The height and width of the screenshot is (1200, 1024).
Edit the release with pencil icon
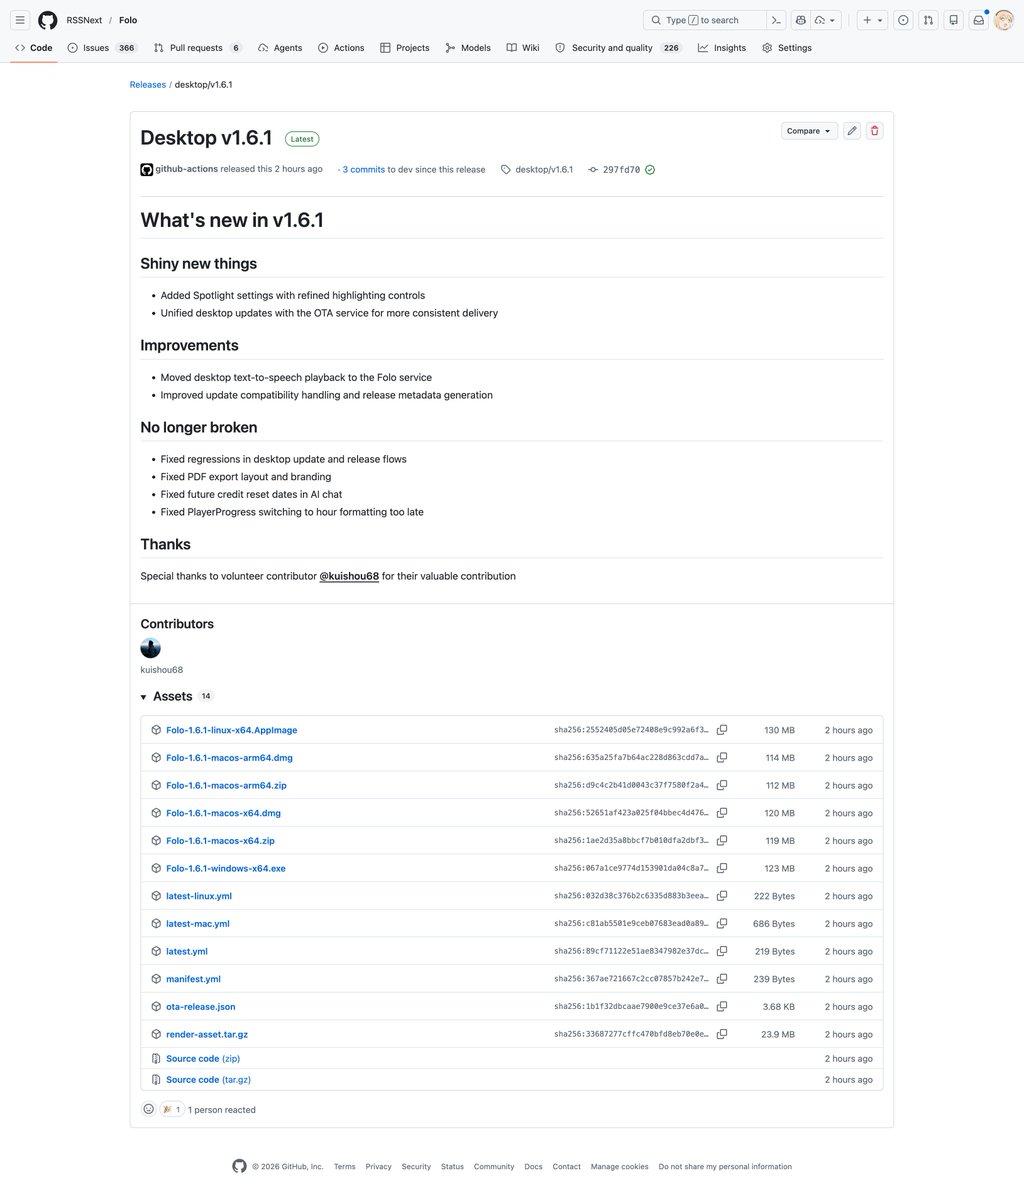coord(852,131)
